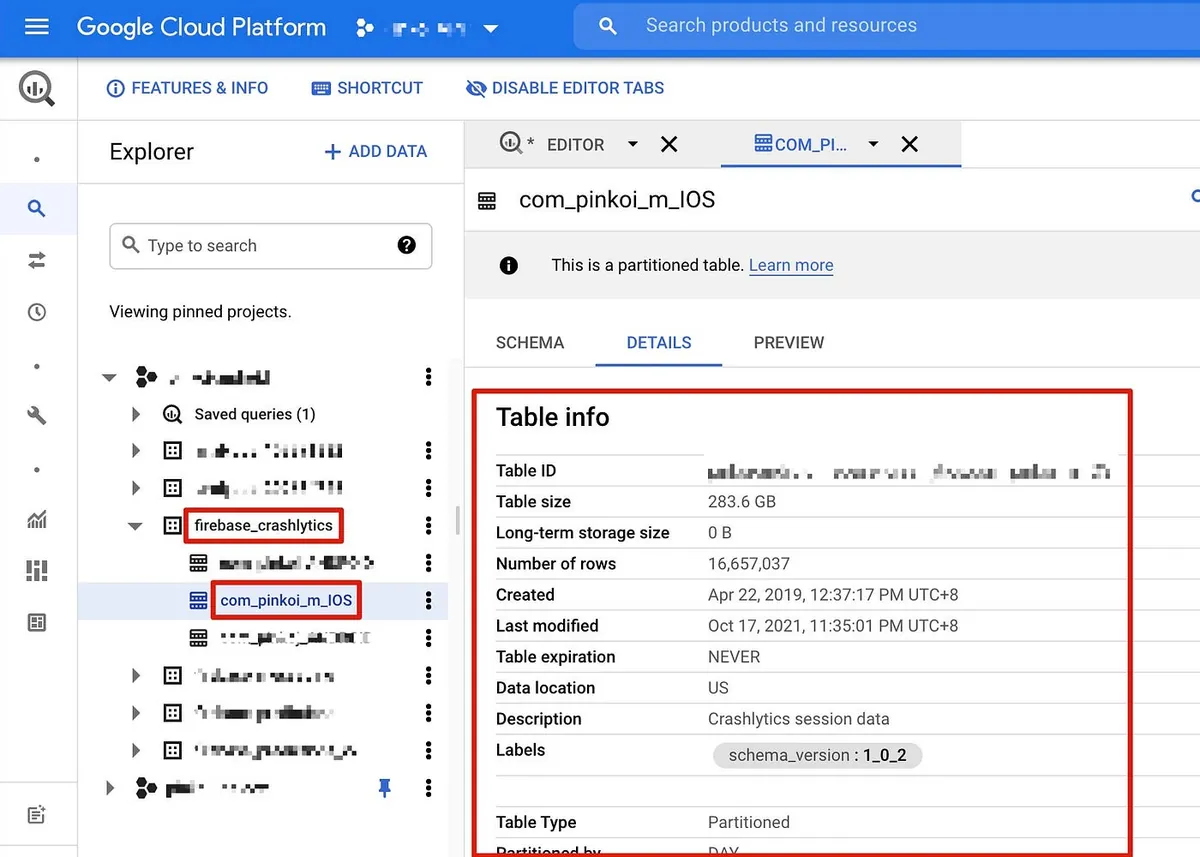1200x857 pixels.
Task: Open the Administration wrench icon
Action: (37, 415)
